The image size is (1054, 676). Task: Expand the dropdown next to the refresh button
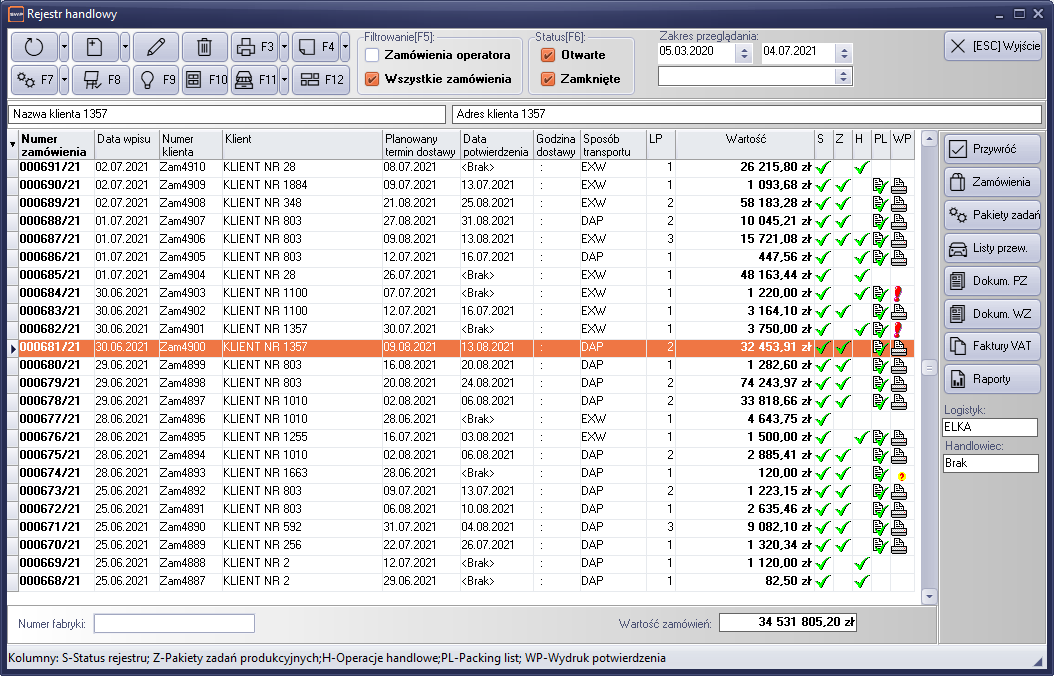pos(64,46)
